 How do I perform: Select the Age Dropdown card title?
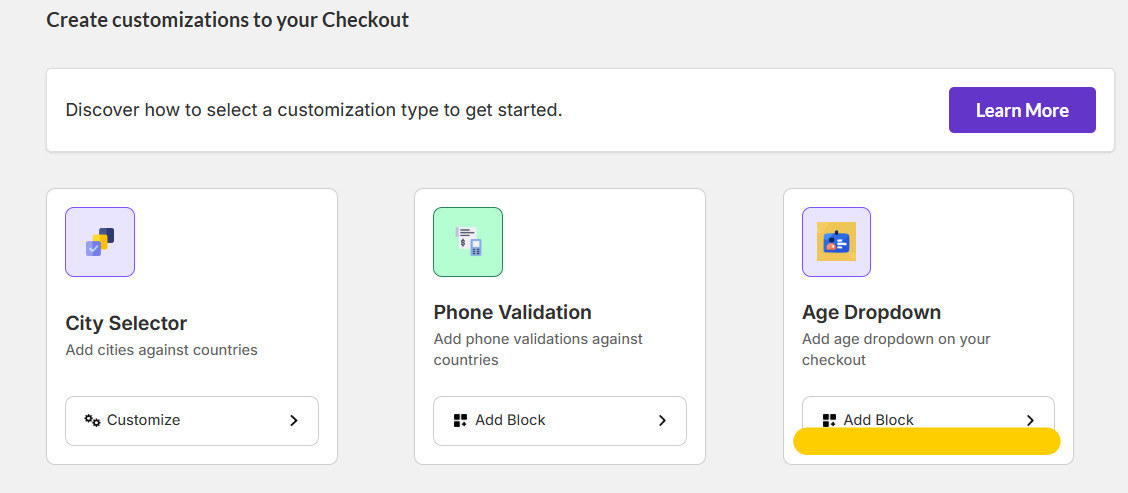click(x=871, y=312)
